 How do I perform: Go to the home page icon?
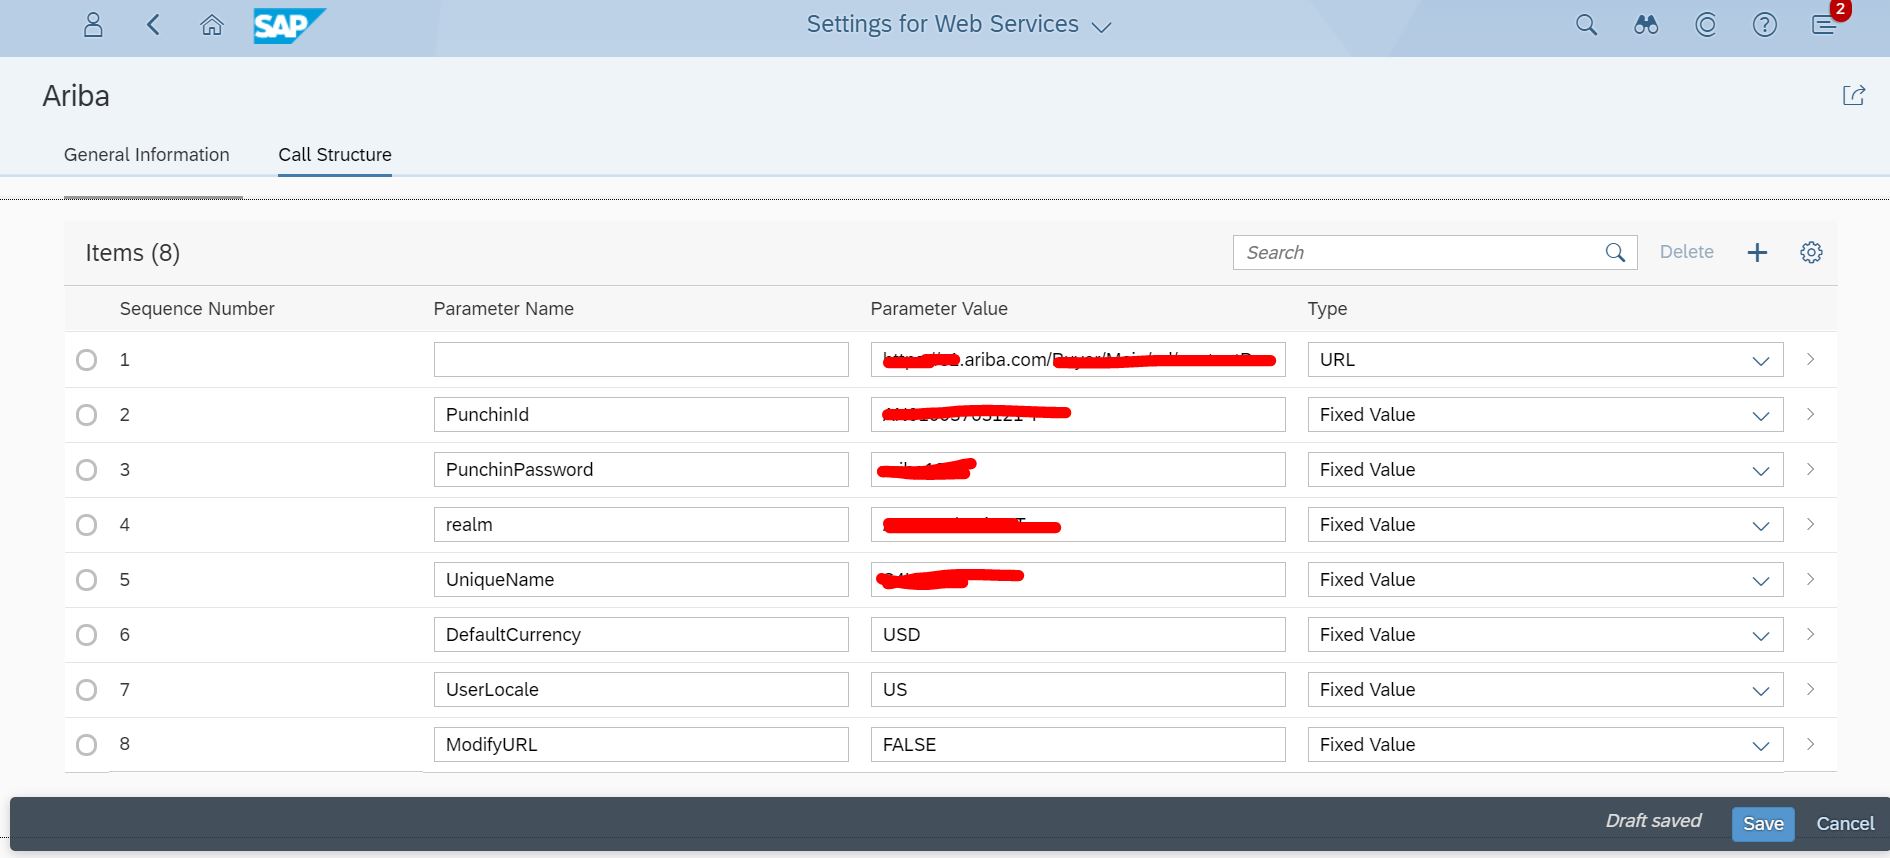point(212,25)
